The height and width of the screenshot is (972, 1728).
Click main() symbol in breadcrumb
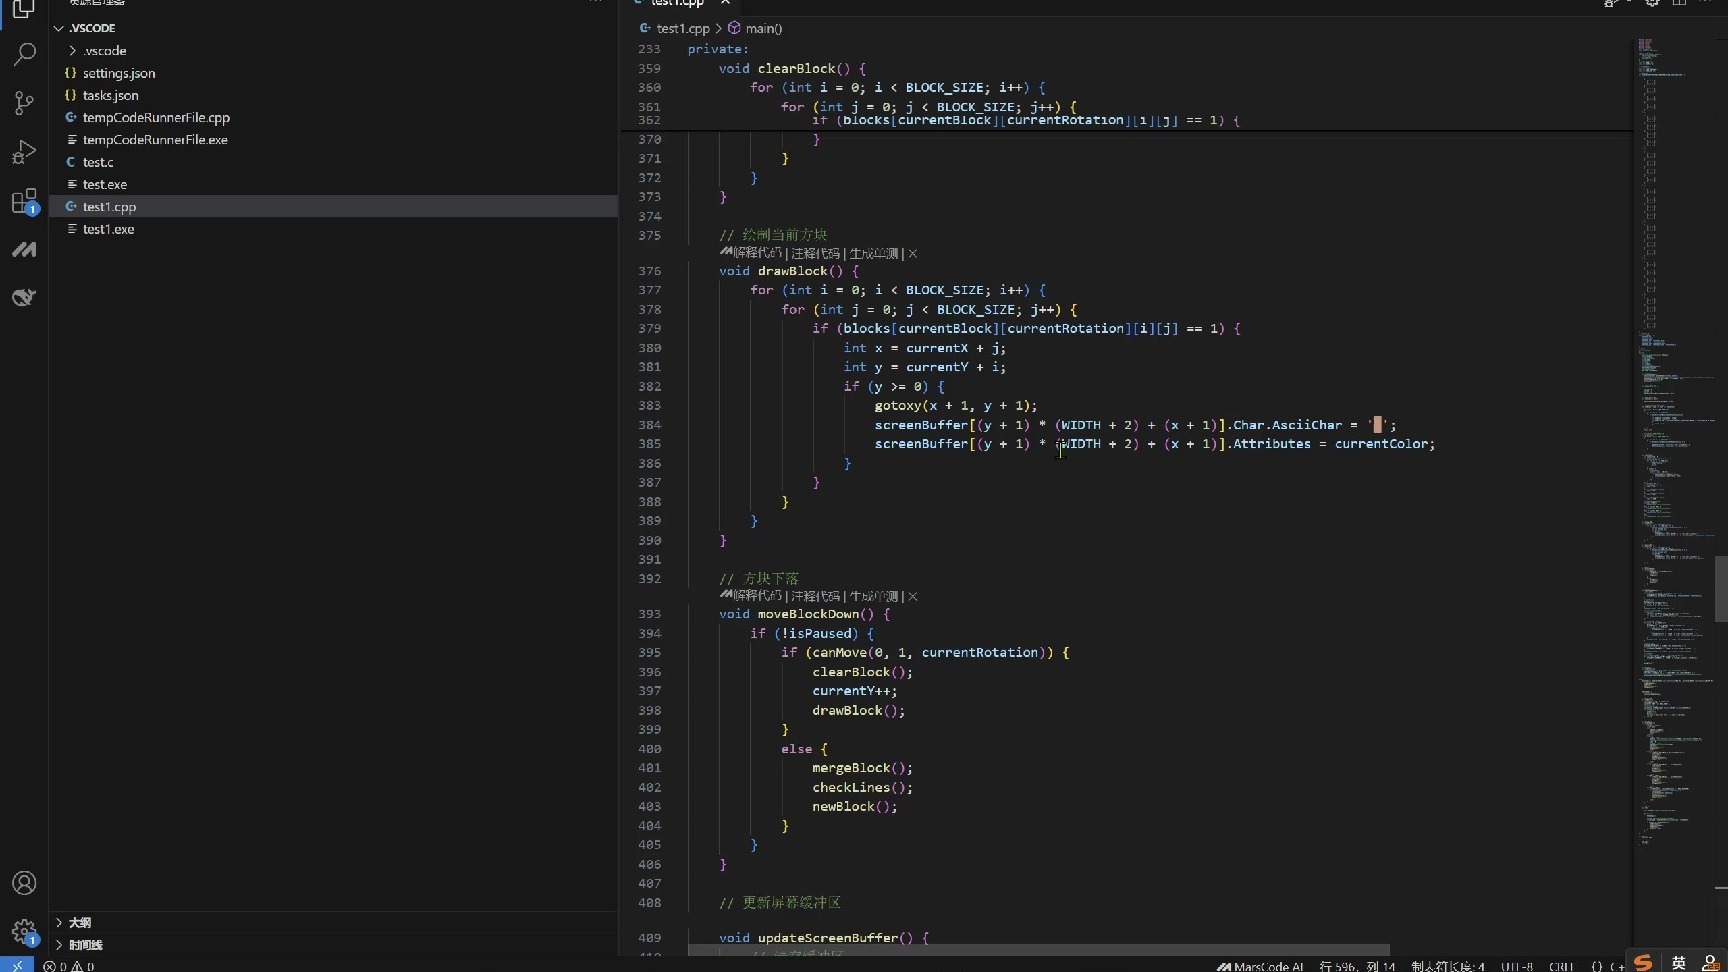[x=763, y=28]
